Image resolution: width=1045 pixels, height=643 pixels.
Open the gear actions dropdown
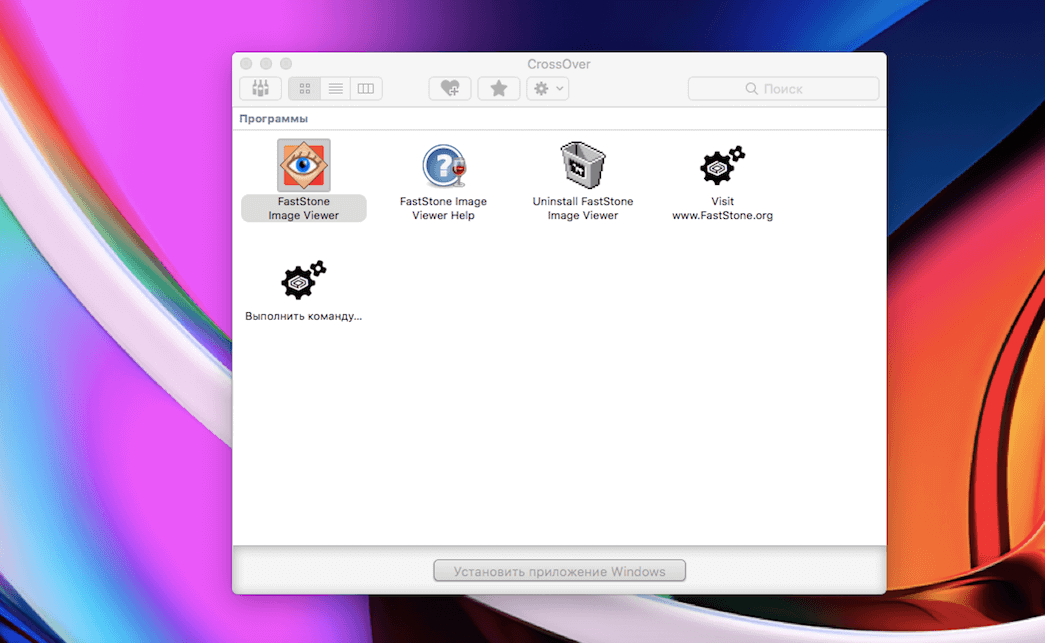pos(548,89)
